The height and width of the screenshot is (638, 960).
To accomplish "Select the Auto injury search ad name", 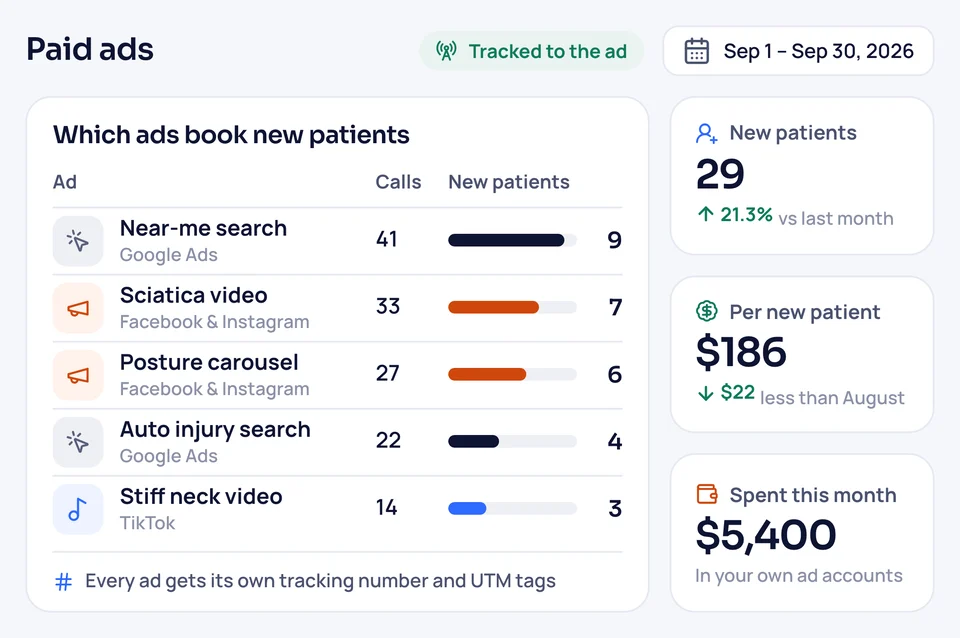I will click(x=215, y=430).
